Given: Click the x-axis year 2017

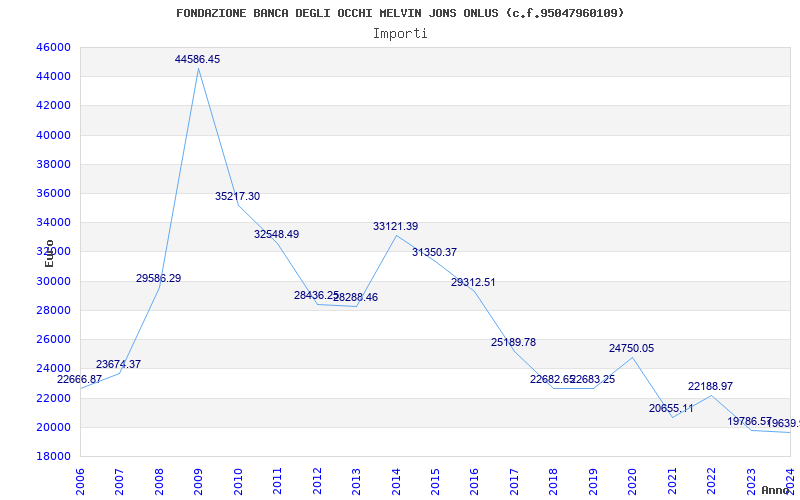Looking at the screenshot, I should click(x=514, y=481).
